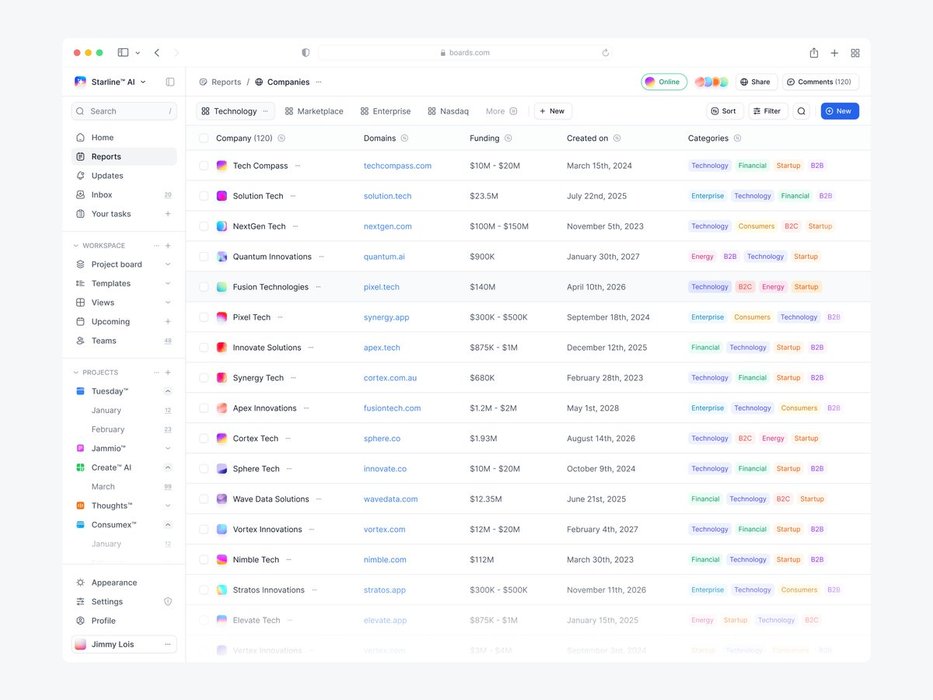Switch to the Nasdaq tab
This screenshot has height=700, width=933.
click(448, 111)
